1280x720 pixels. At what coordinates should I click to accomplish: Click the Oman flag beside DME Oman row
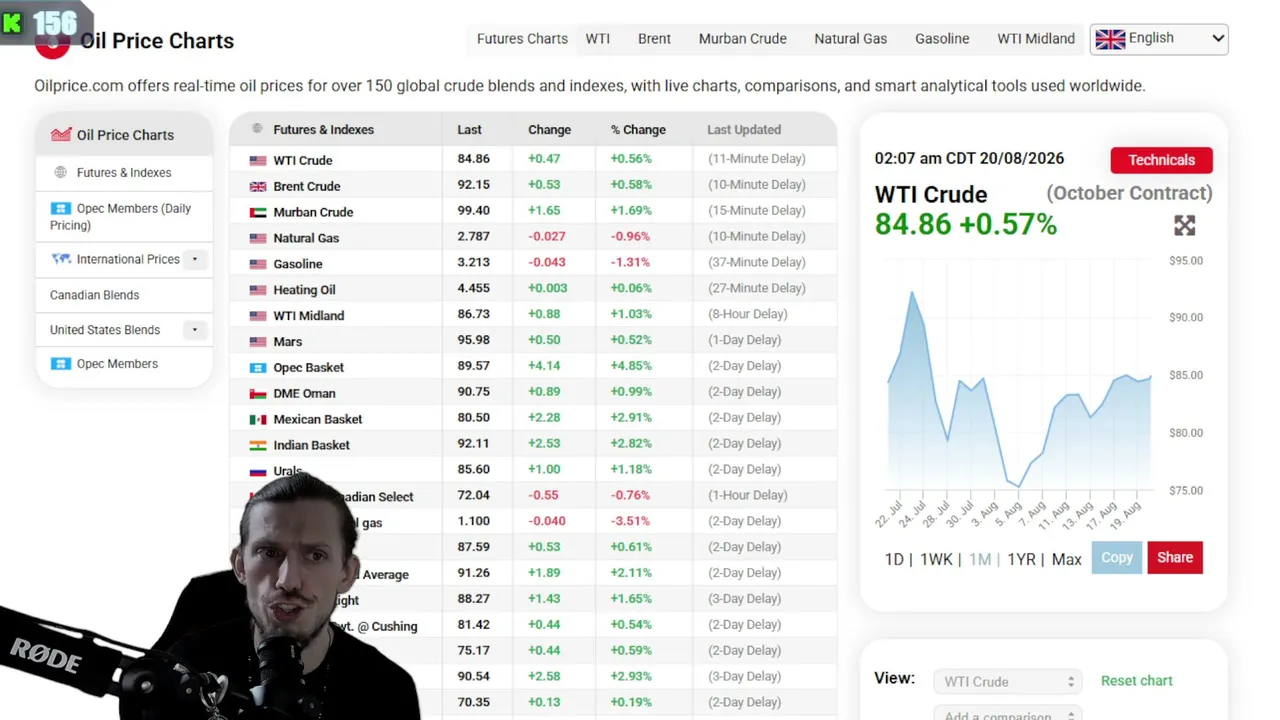point(258,394)
